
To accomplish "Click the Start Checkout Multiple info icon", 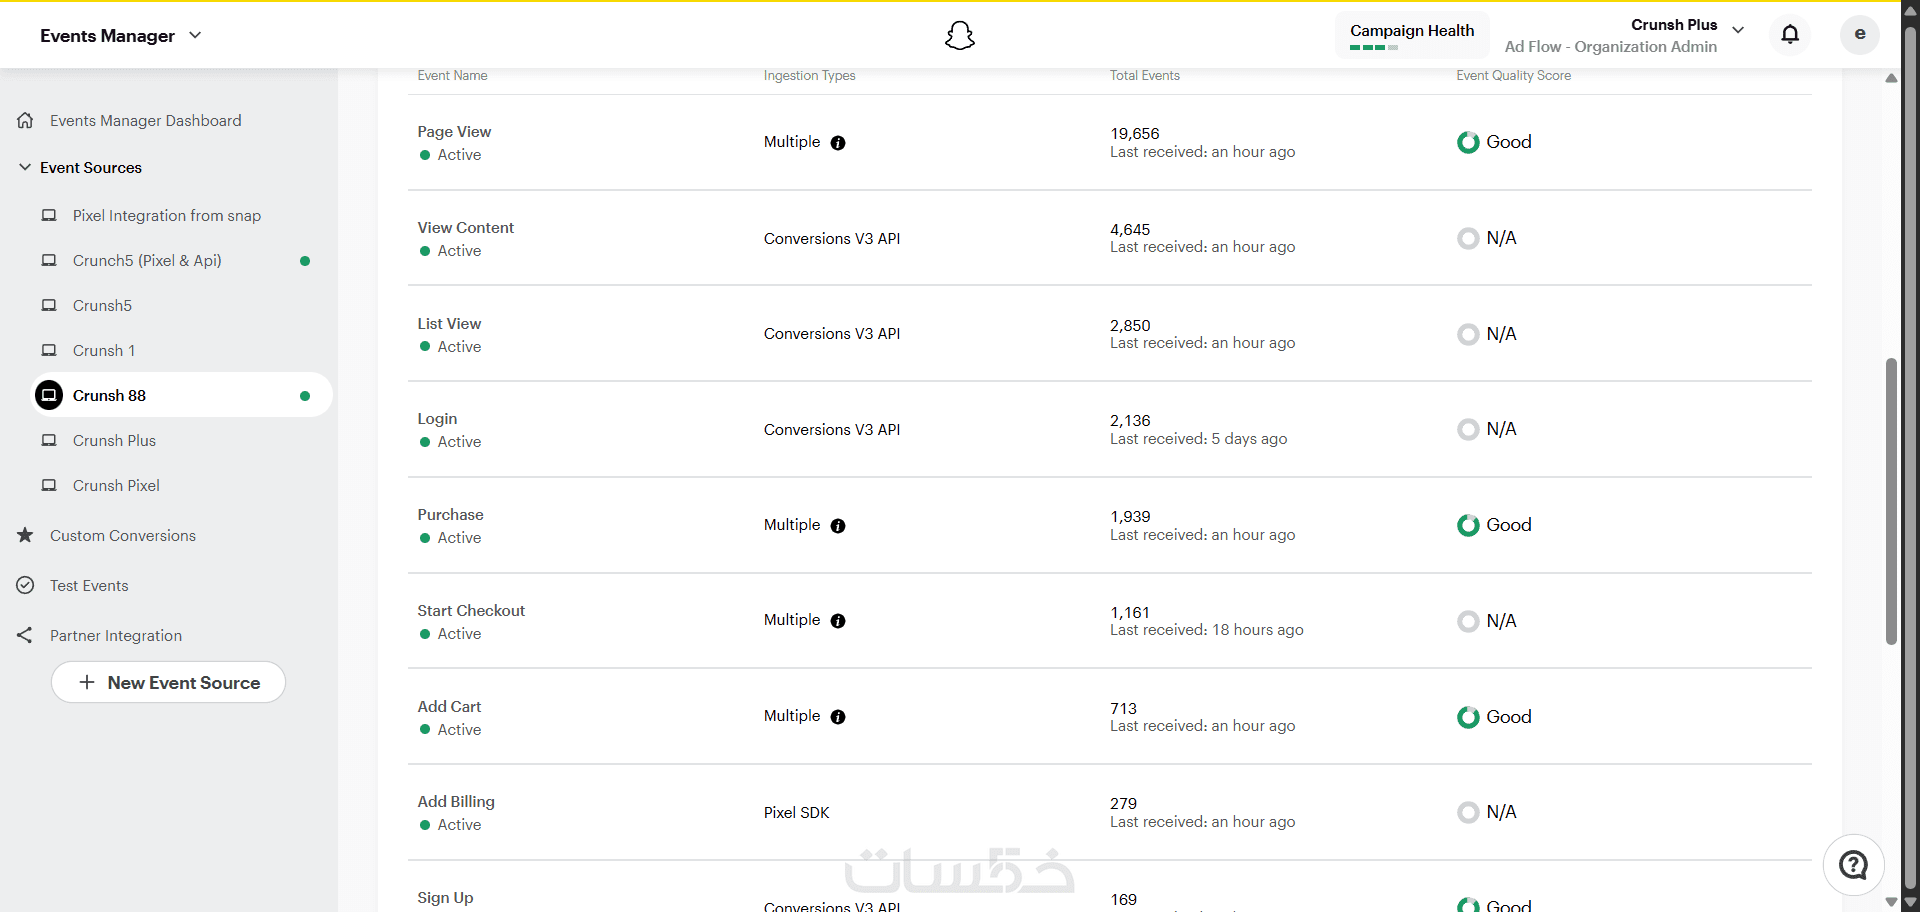I will coord(838,621).
